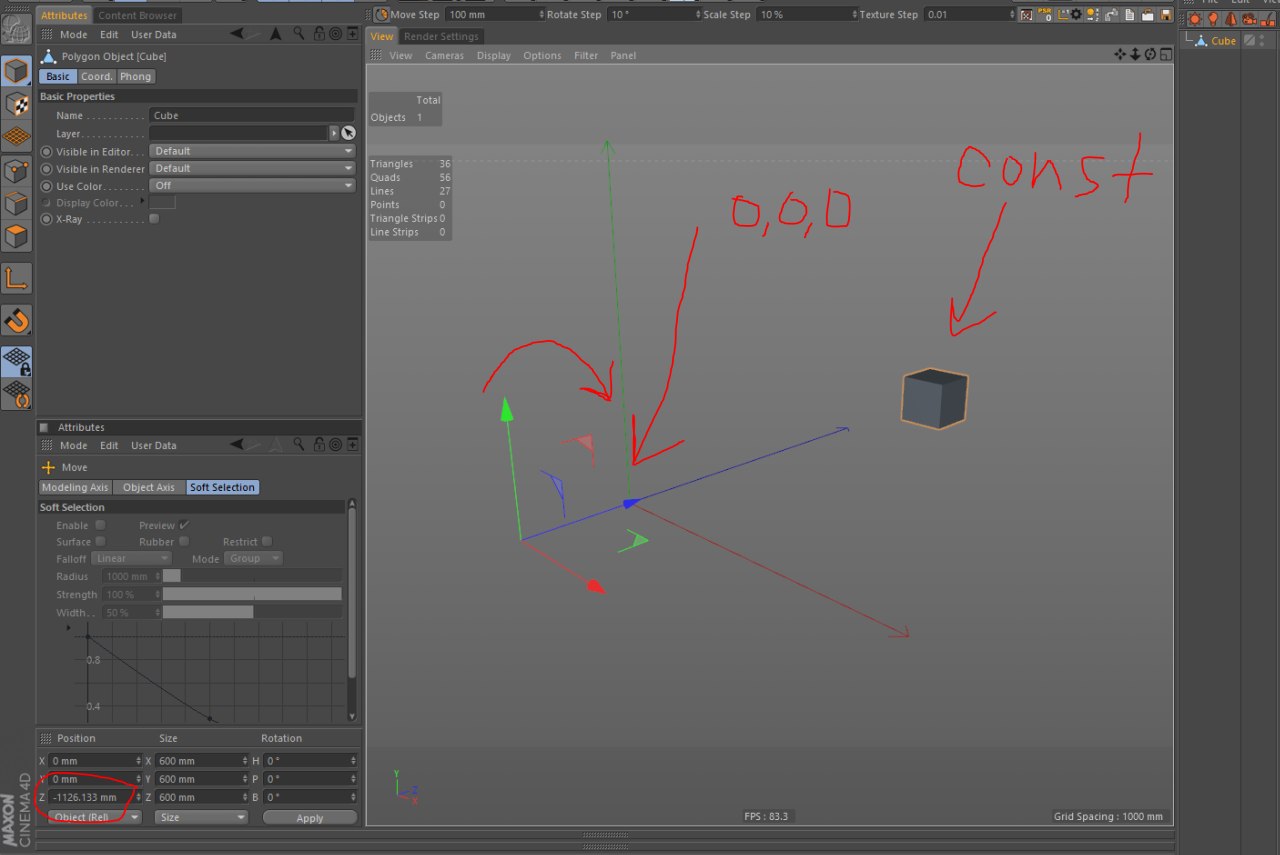The height and width of the screenshot is (855, 1280).
Task: Click the camera icon in Object Manager toolbar
Action: pos(1249,18)
